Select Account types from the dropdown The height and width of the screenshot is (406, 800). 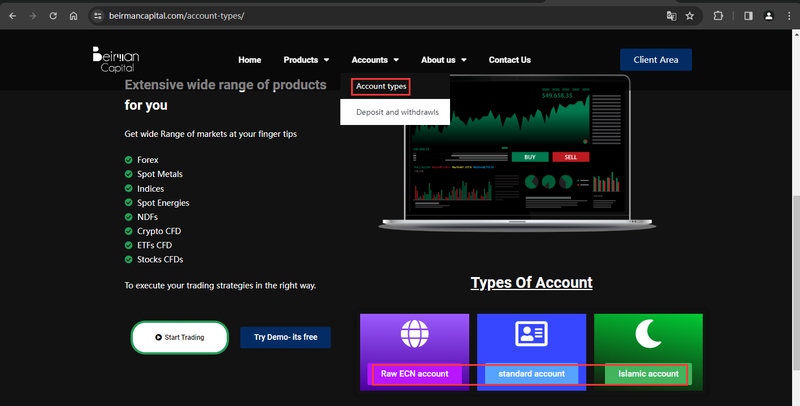(x=381, y=86)
